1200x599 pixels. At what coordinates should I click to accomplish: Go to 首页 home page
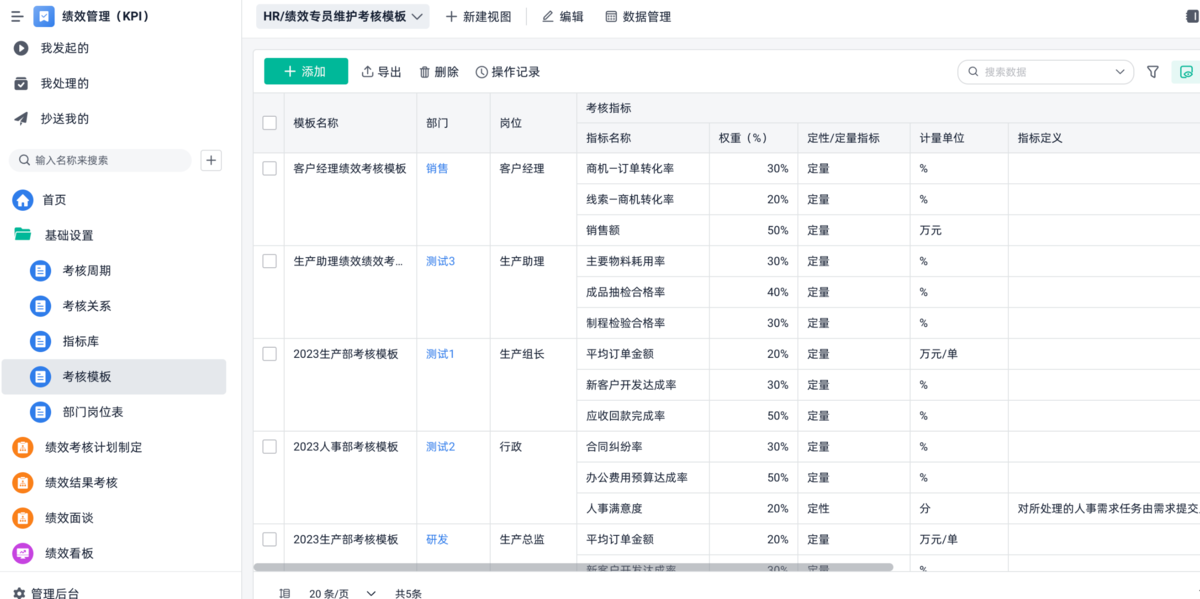pos(54,200)
